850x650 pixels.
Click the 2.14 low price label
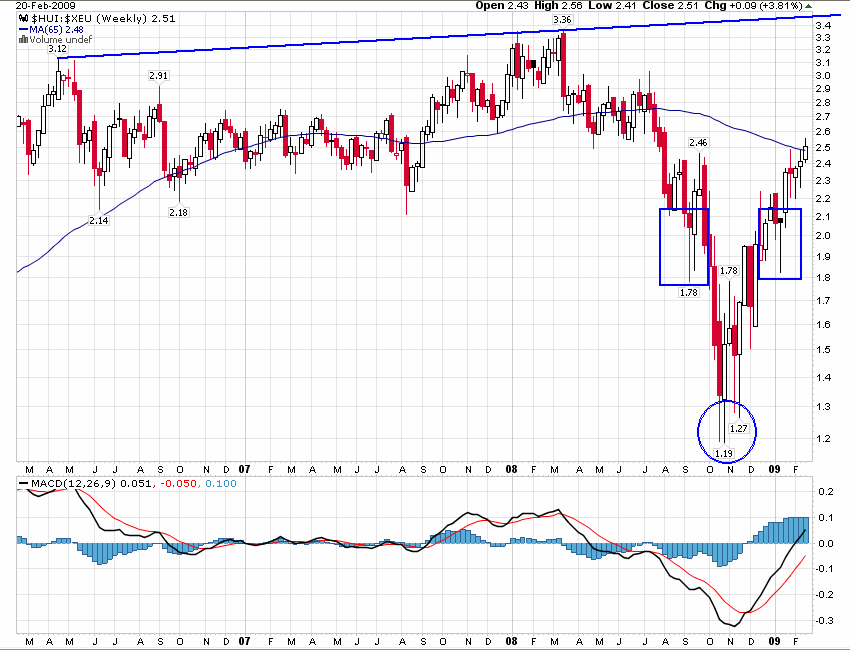(99, 220)
